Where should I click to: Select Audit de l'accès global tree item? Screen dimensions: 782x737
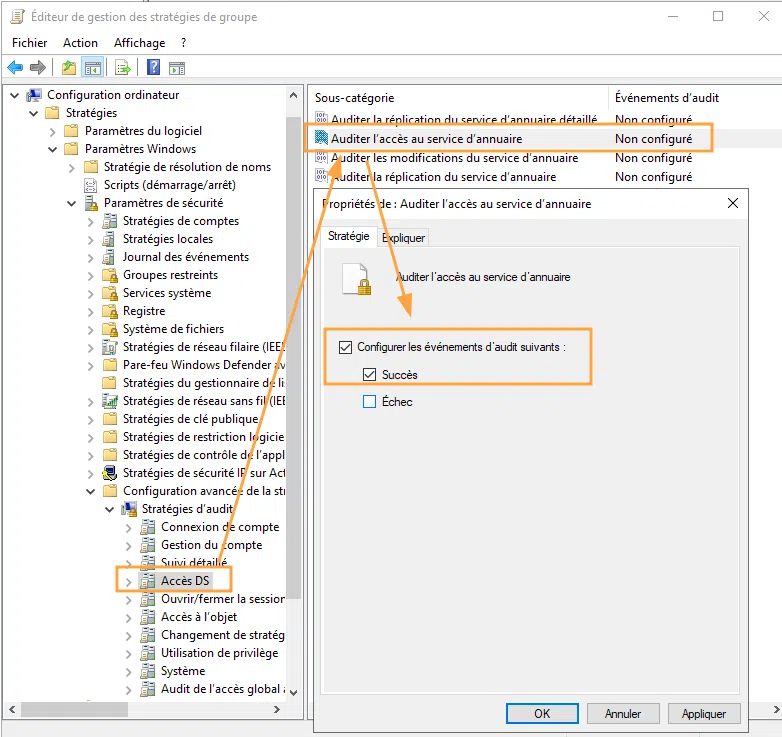pyautogui.click(x=223, y=689)
